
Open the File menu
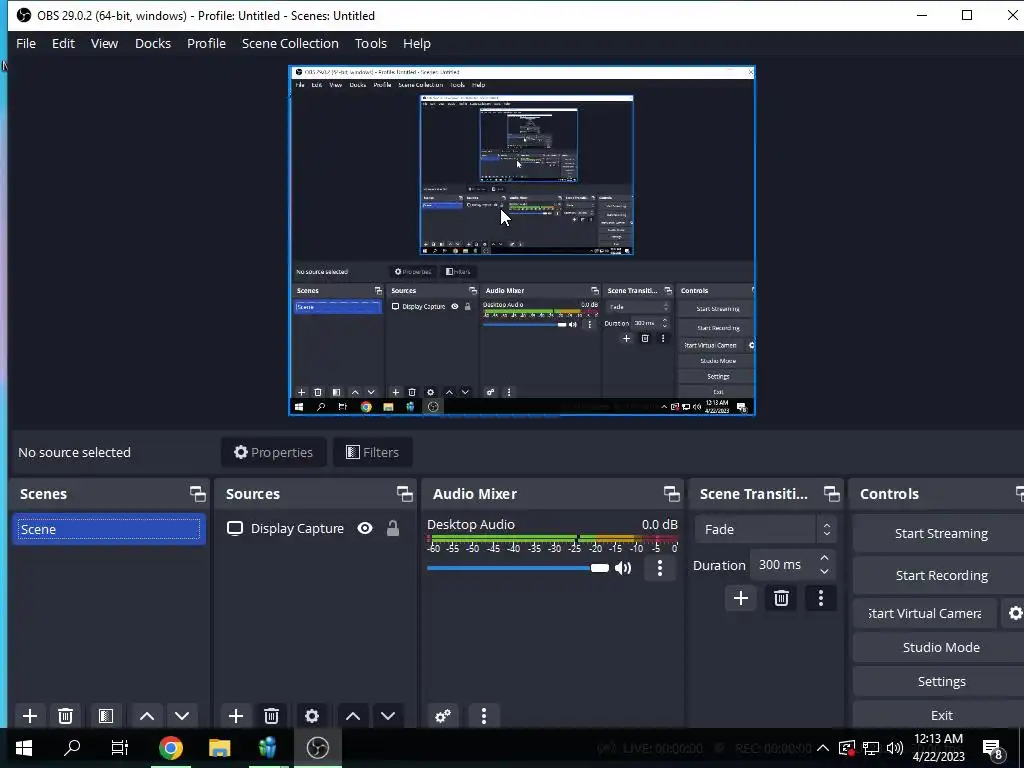[26, 43]
